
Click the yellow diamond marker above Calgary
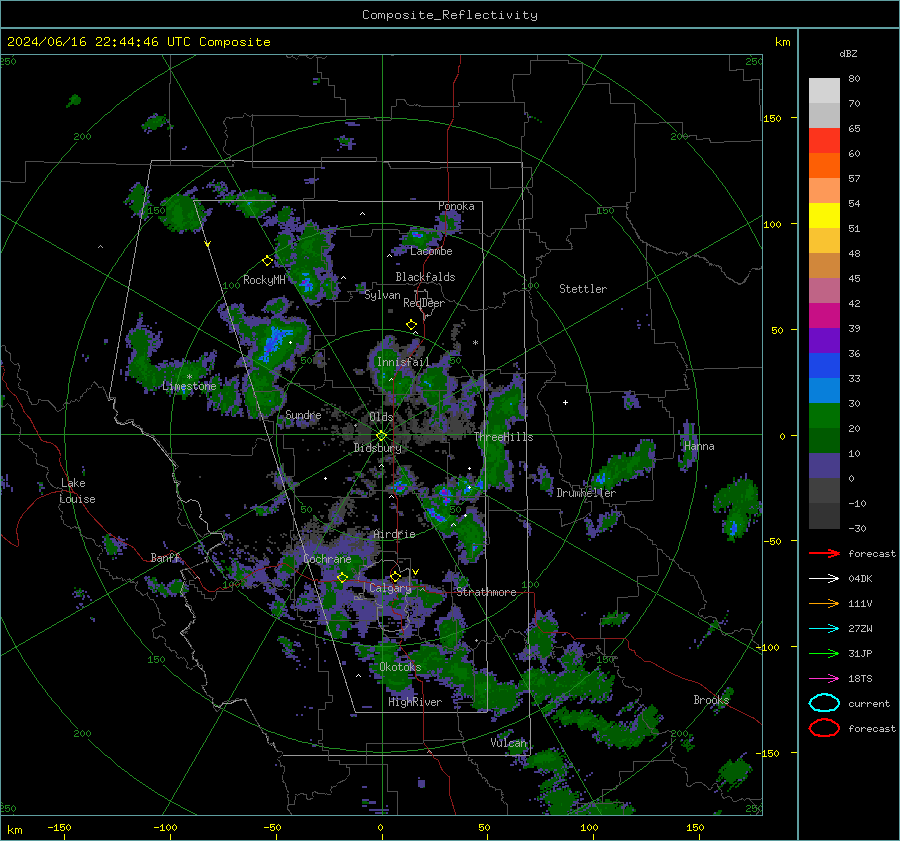tap(395, 576)
